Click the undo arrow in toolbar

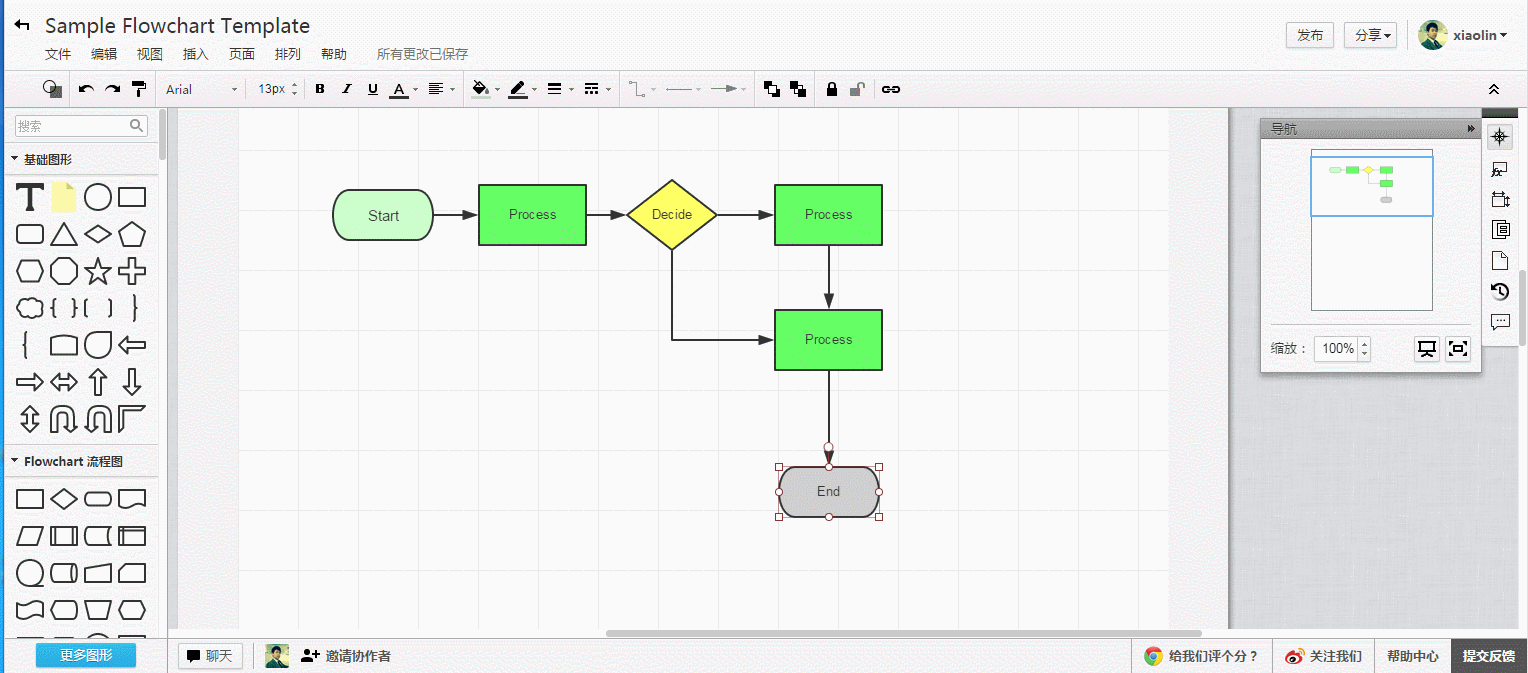[86, 89]
